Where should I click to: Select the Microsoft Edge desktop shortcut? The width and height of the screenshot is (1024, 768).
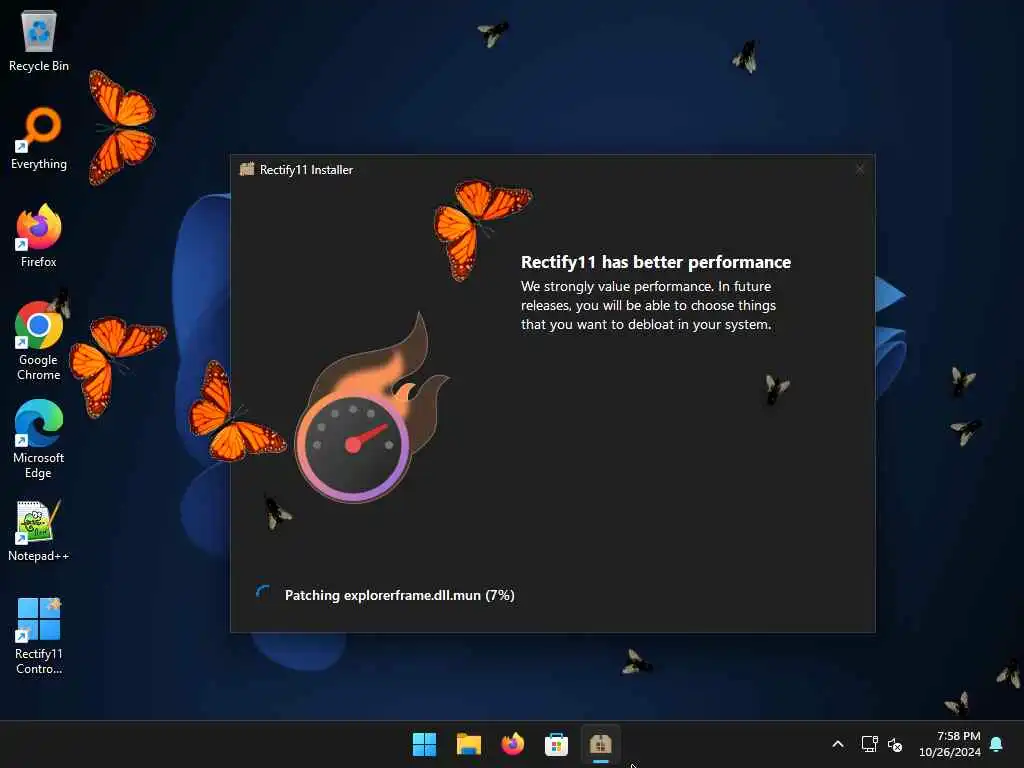39,439
